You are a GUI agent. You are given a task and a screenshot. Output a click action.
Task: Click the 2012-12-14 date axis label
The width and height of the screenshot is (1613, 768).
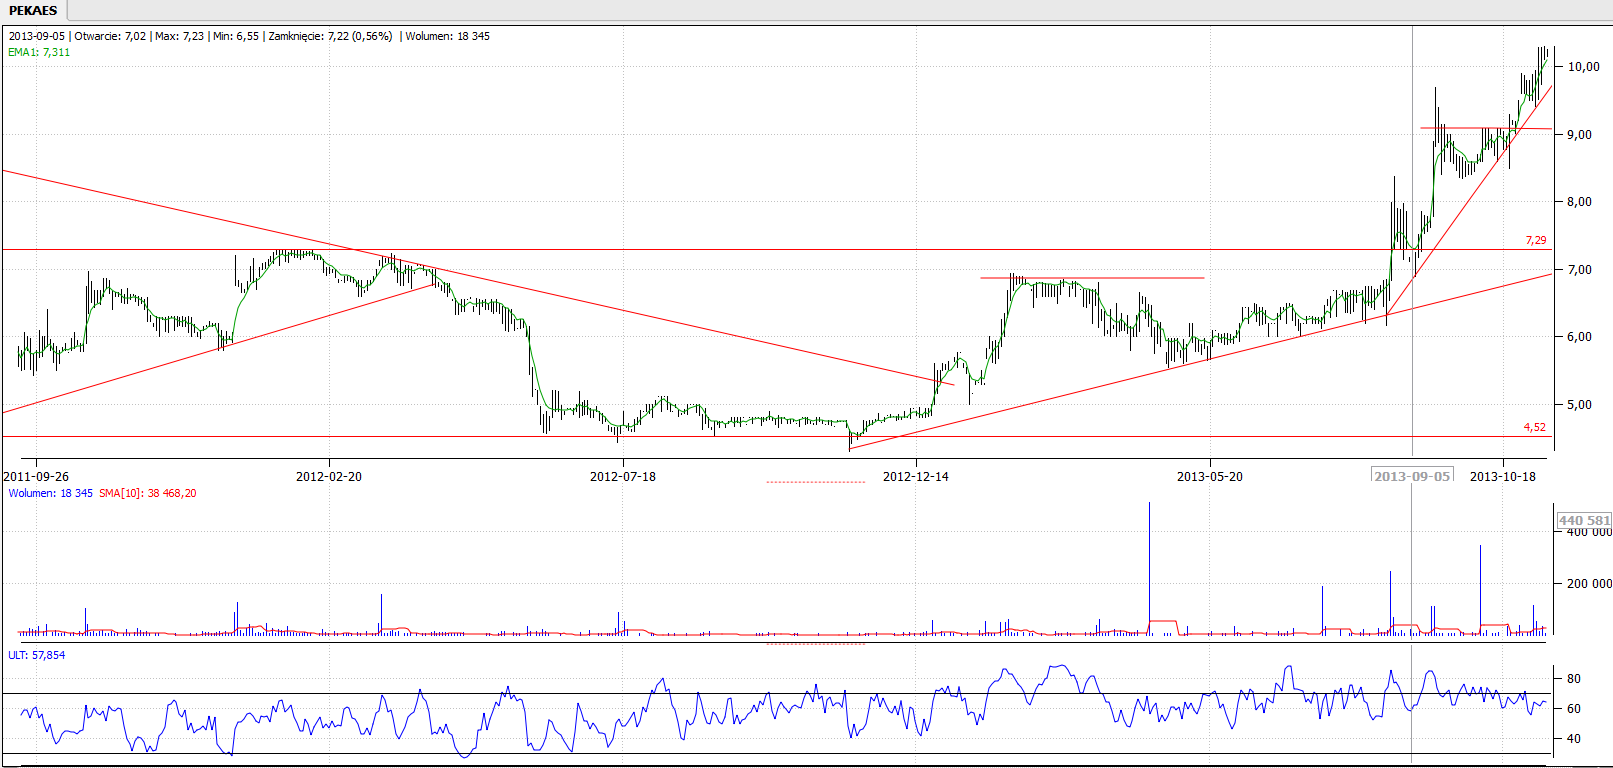[916, 476]
